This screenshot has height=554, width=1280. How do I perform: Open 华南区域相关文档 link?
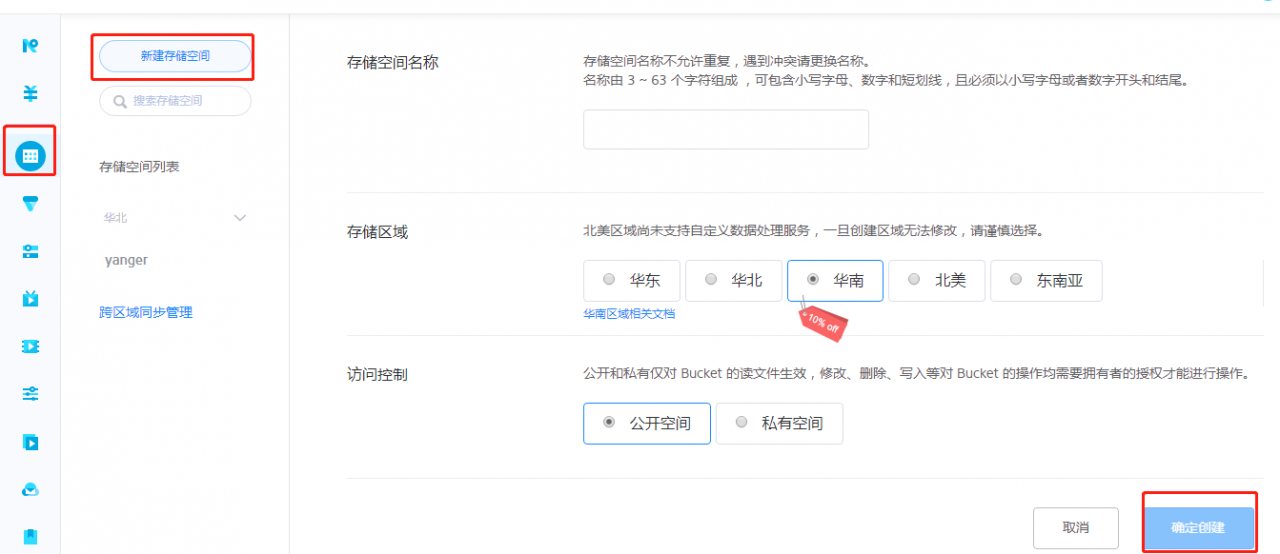tap(629, 313)
